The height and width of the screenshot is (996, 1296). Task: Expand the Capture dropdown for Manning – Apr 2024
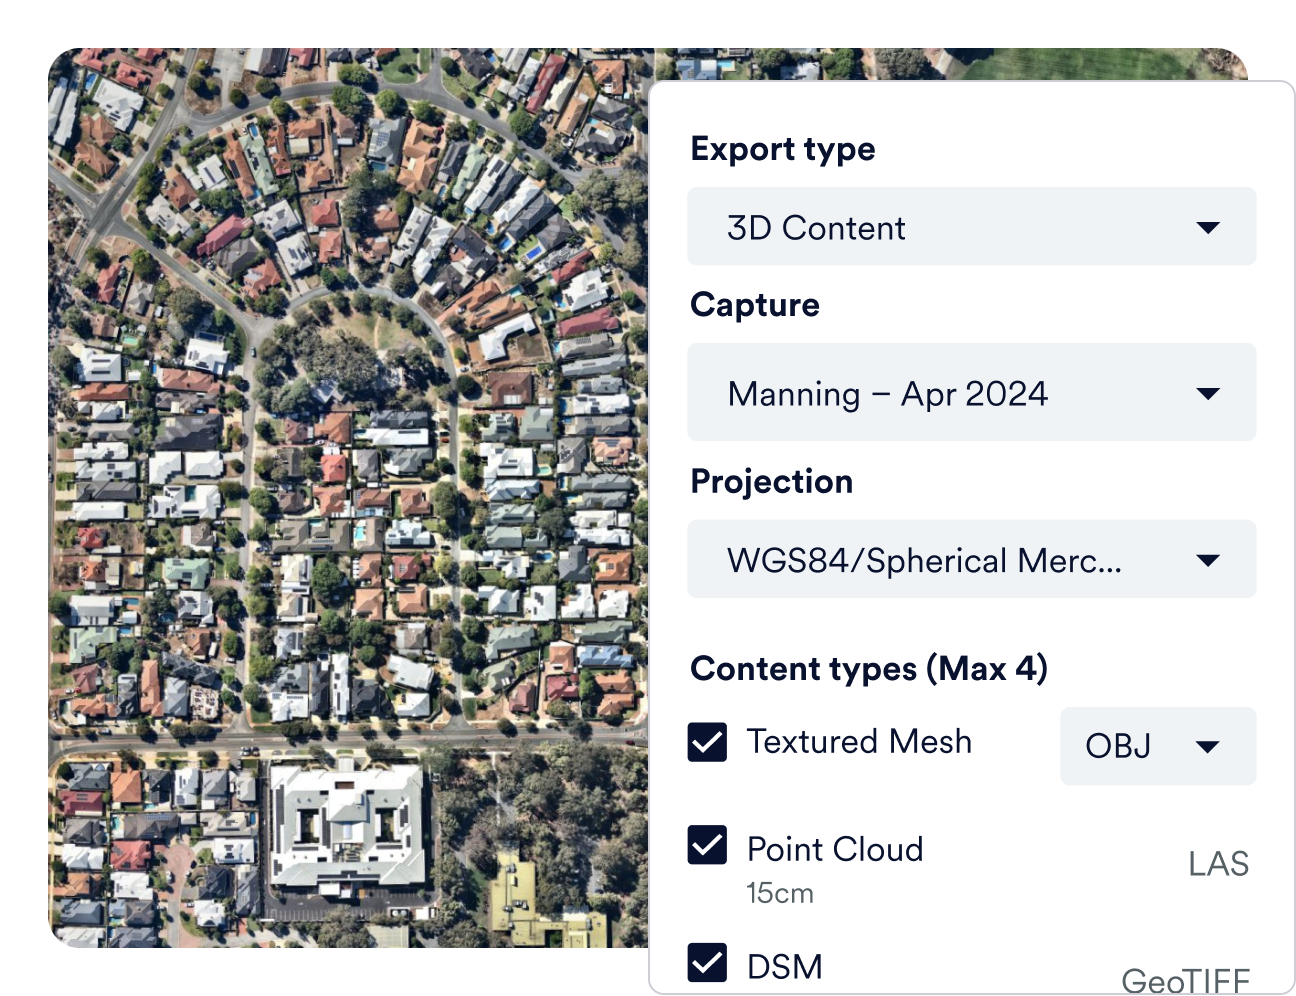click(x=970, y=393)
